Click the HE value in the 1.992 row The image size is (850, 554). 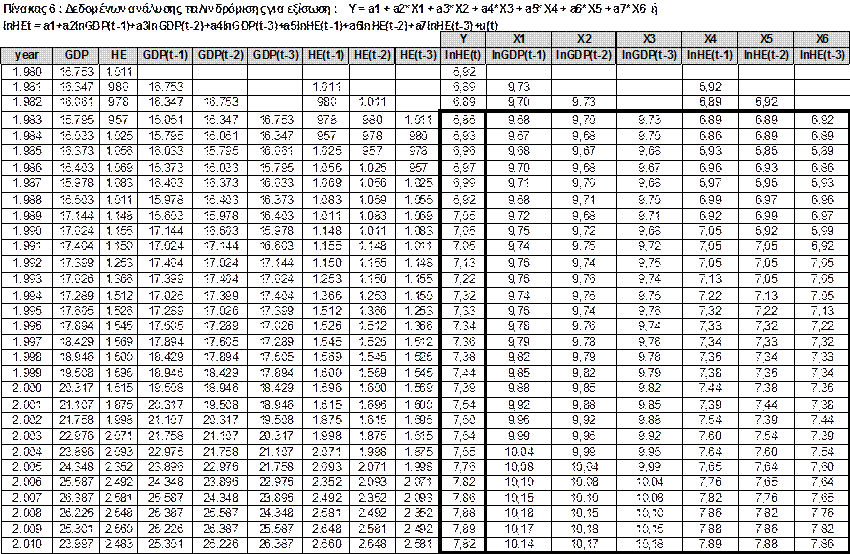click(118, 263)
